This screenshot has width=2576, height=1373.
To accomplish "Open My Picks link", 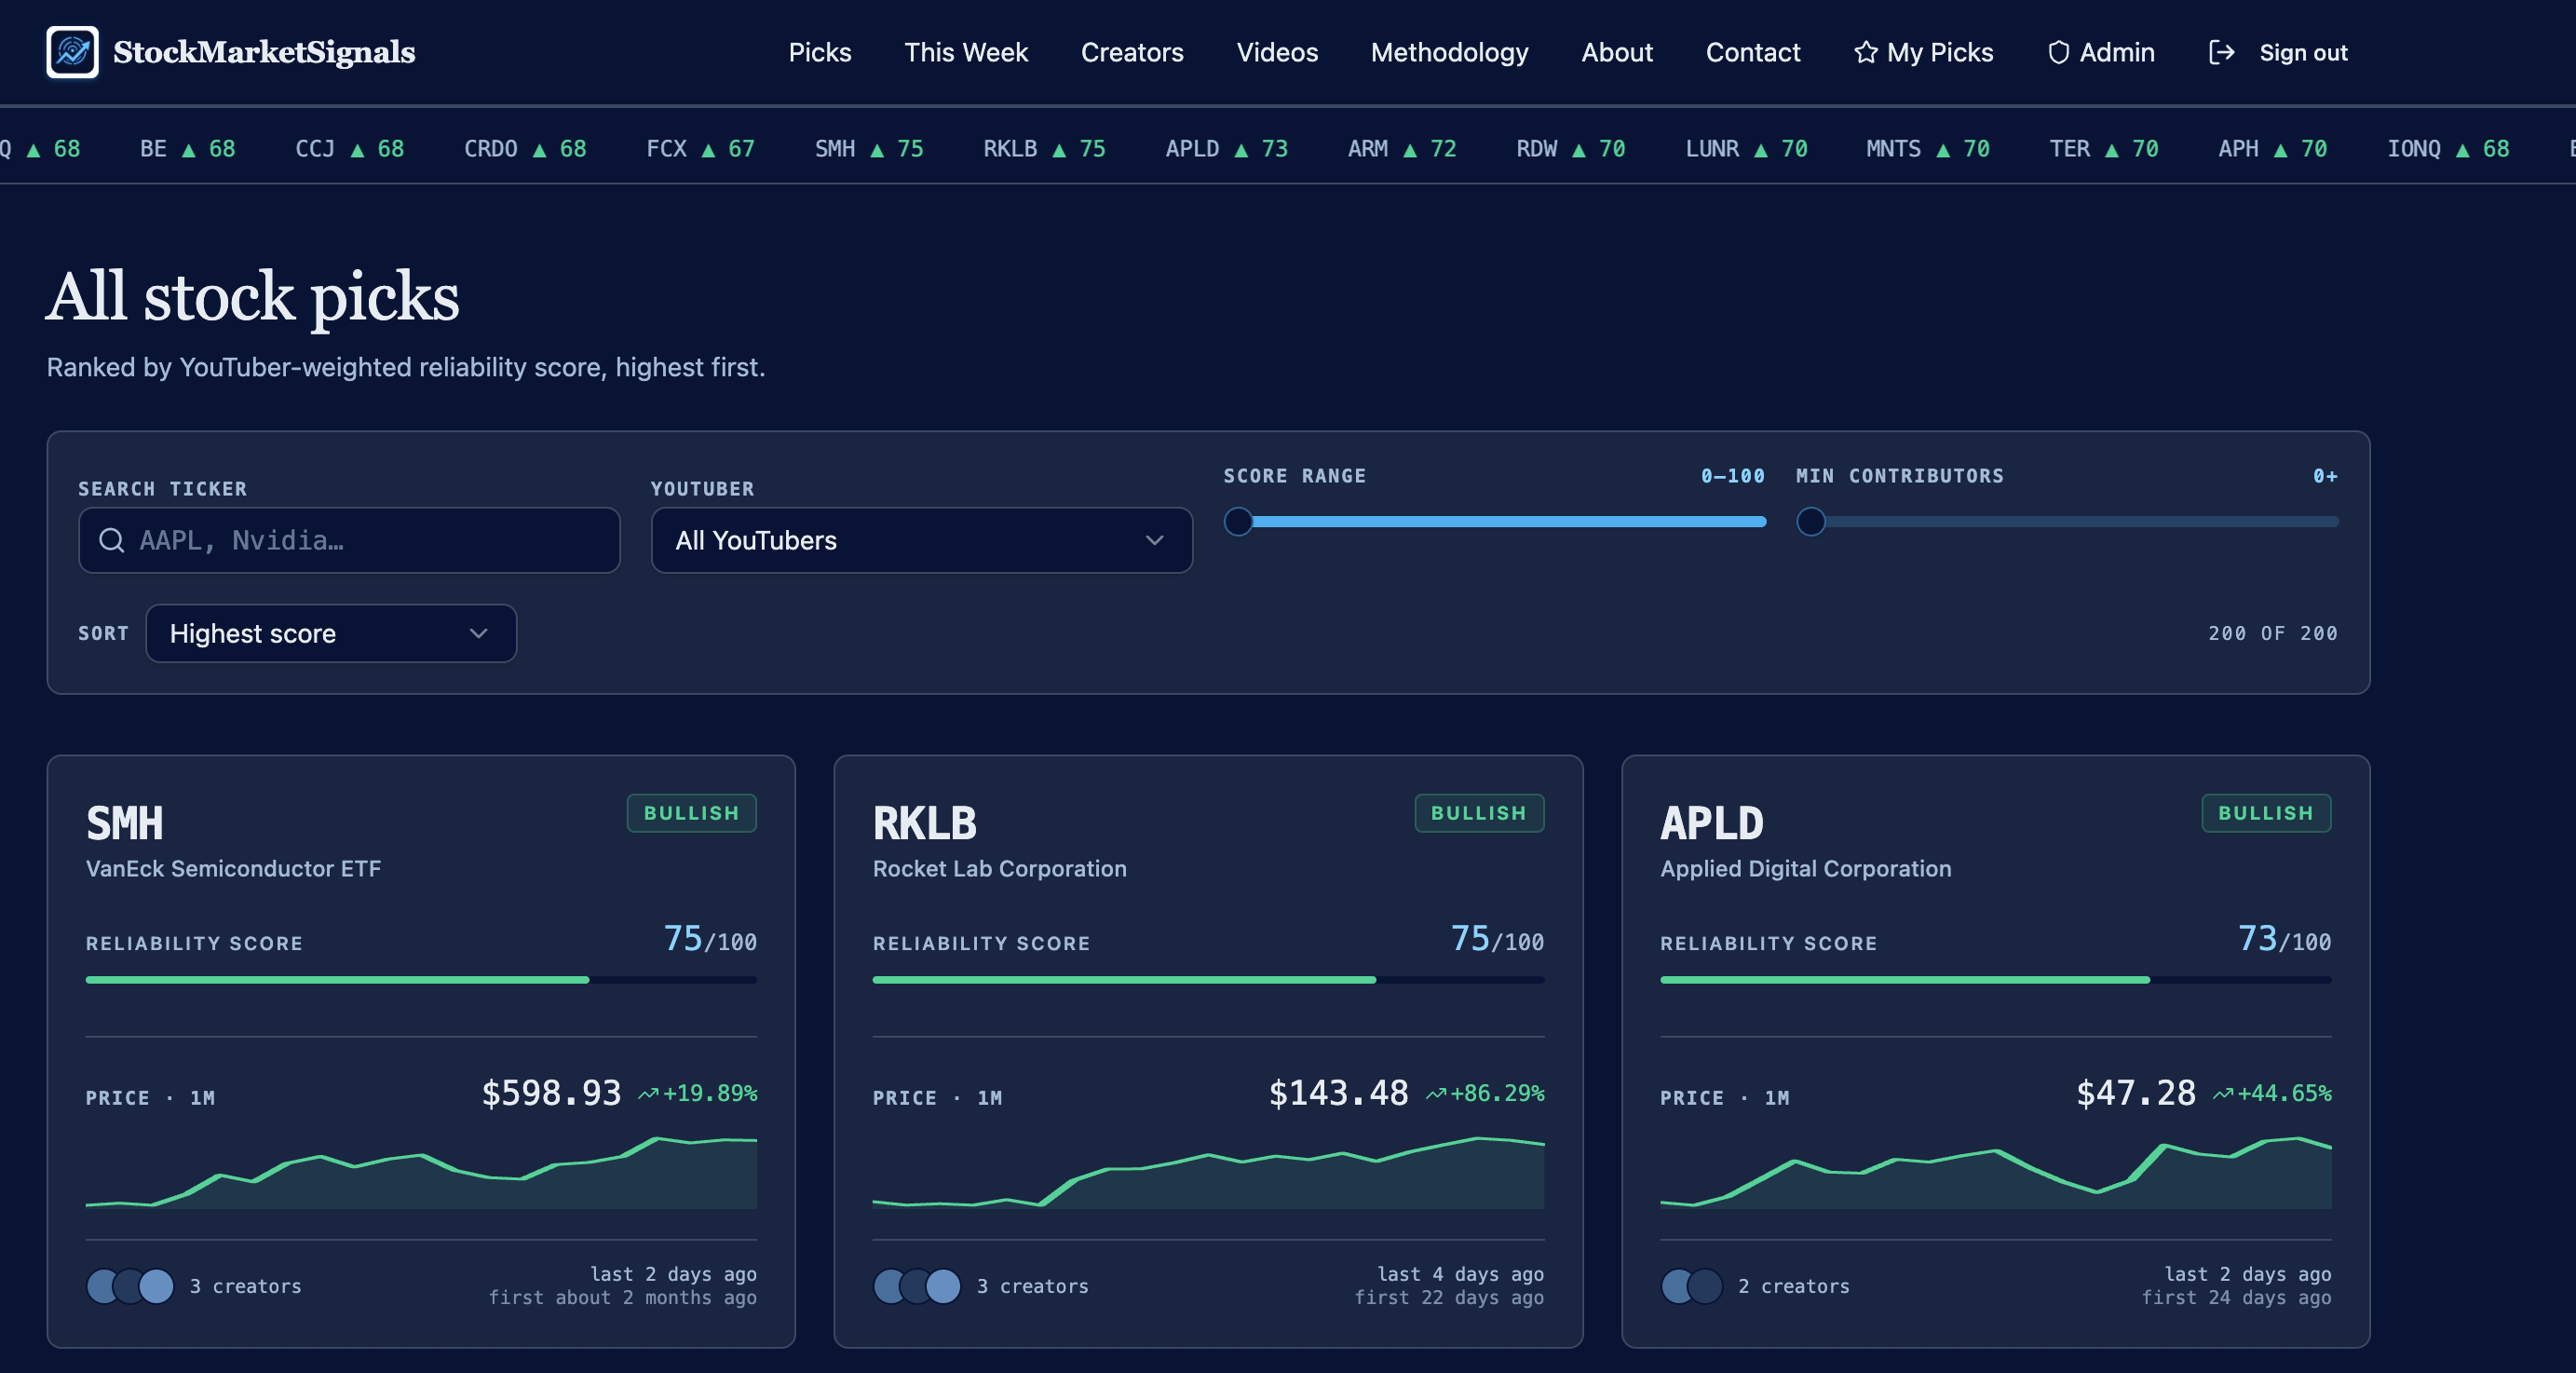I will [x=1923, y=52].
